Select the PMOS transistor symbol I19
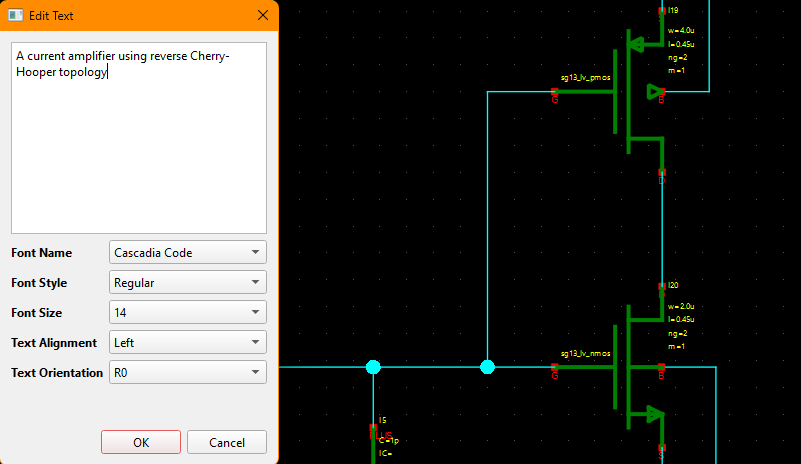This screenshot has height=464, width=801. [x=630, y=92]
